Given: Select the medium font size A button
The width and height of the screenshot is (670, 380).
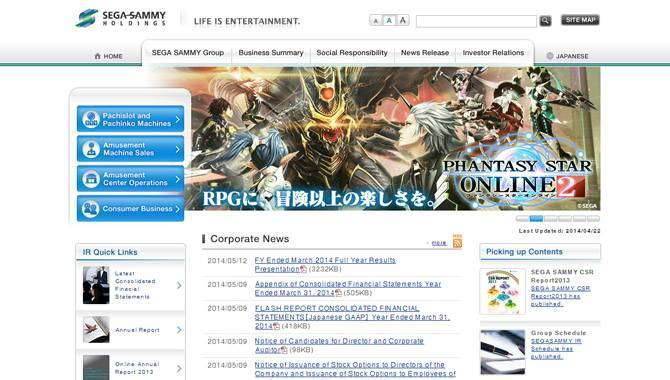Looking at the screenshot, I should click(389, 20).
